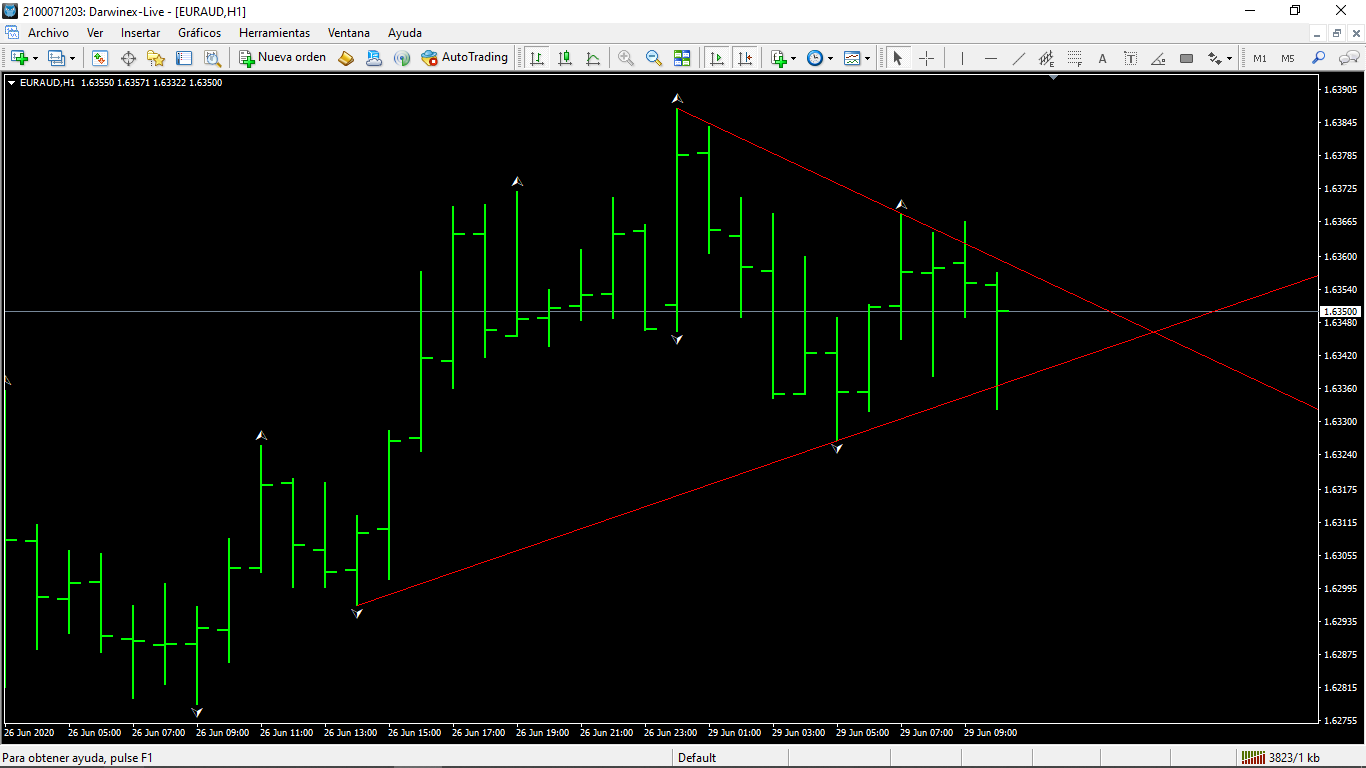Open the Profiles icon
1366x768 pixels.
[56, 58]
